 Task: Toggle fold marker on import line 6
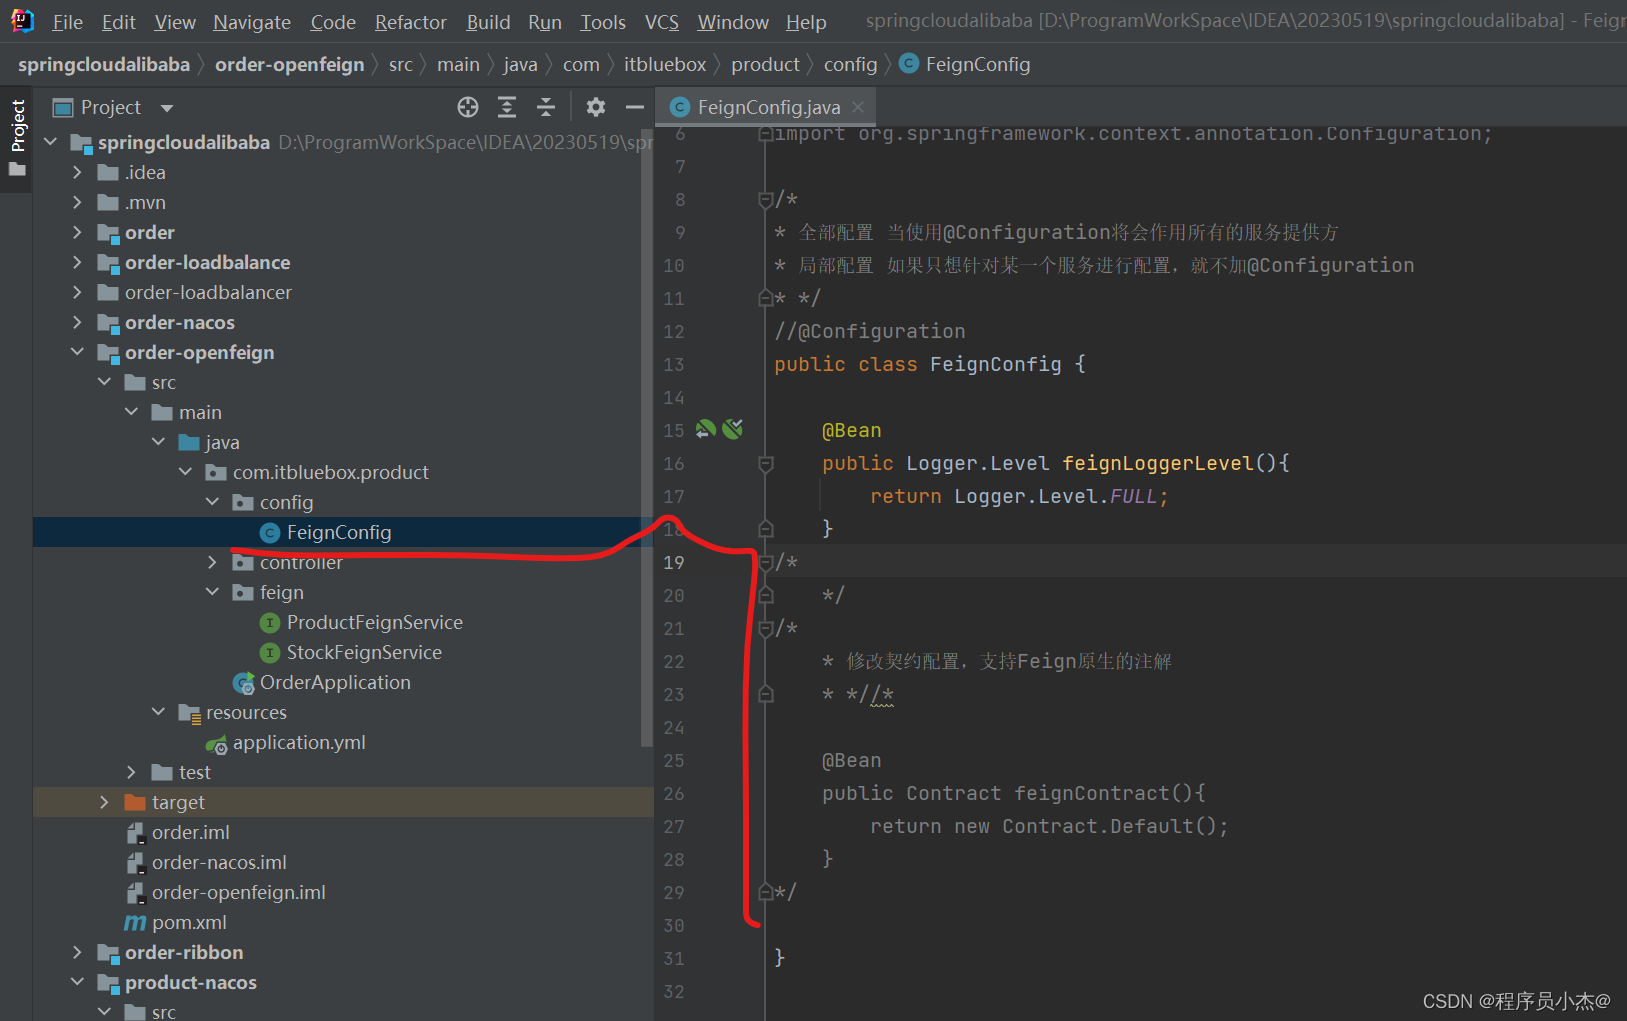[766, 134]
